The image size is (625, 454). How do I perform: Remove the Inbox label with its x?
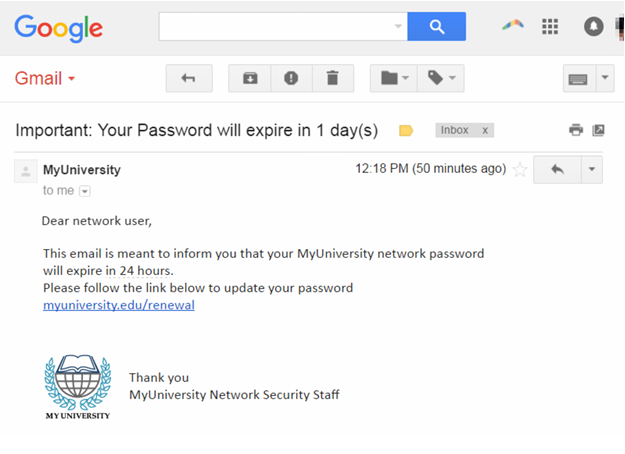(485, 130)
